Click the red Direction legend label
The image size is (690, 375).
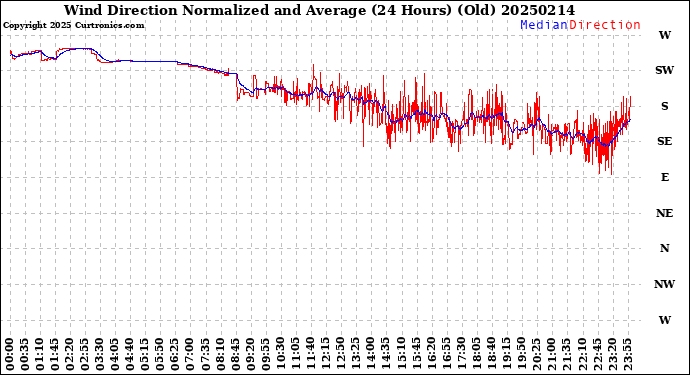point(605,25)
